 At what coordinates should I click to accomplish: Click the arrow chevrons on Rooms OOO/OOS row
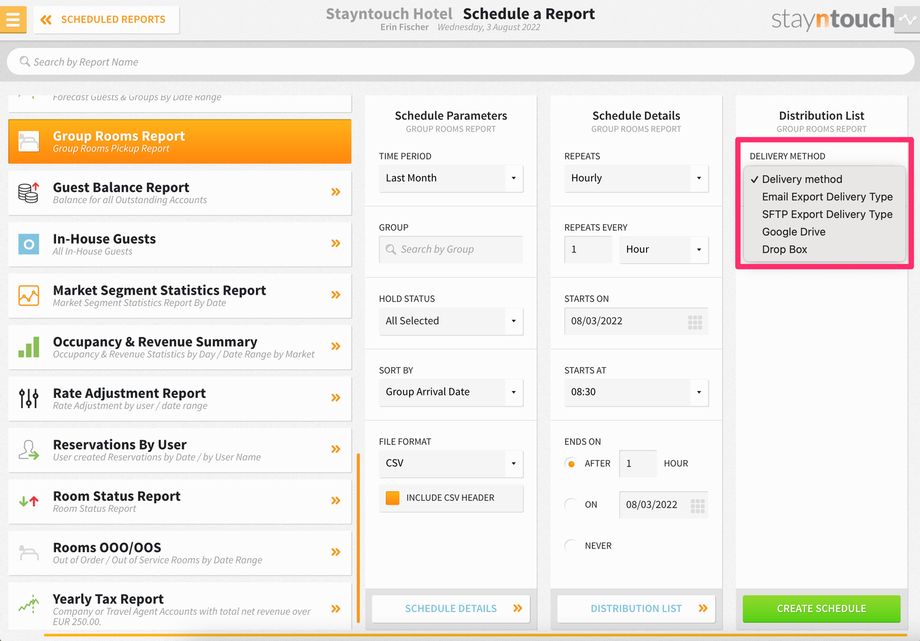[336, 552]
